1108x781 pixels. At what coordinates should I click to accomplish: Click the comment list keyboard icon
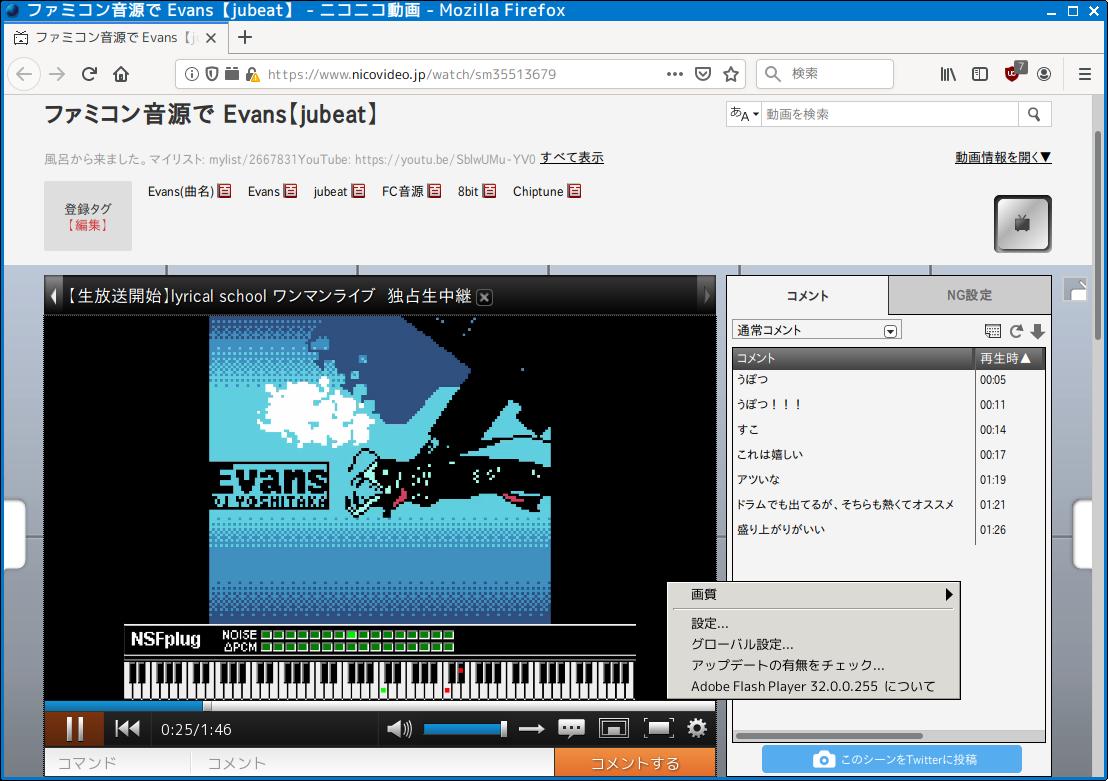992,331
